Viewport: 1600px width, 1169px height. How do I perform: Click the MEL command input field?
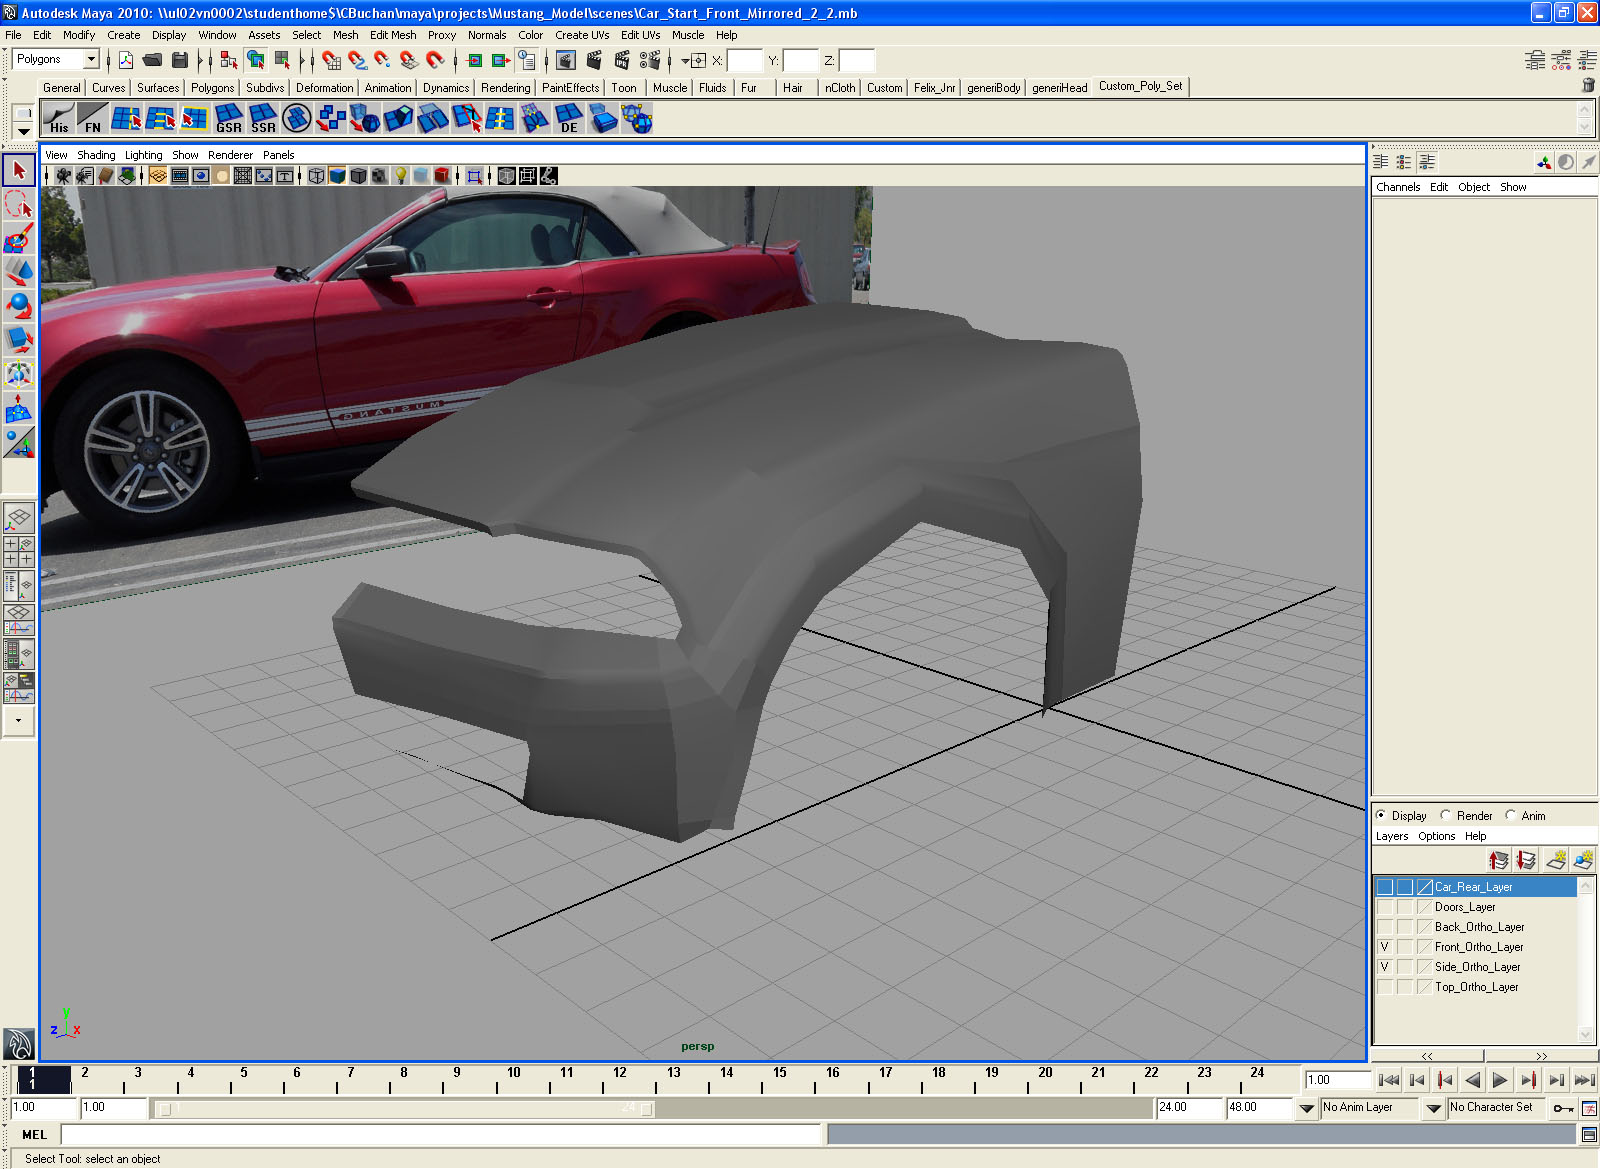(x=440, y=1135)
